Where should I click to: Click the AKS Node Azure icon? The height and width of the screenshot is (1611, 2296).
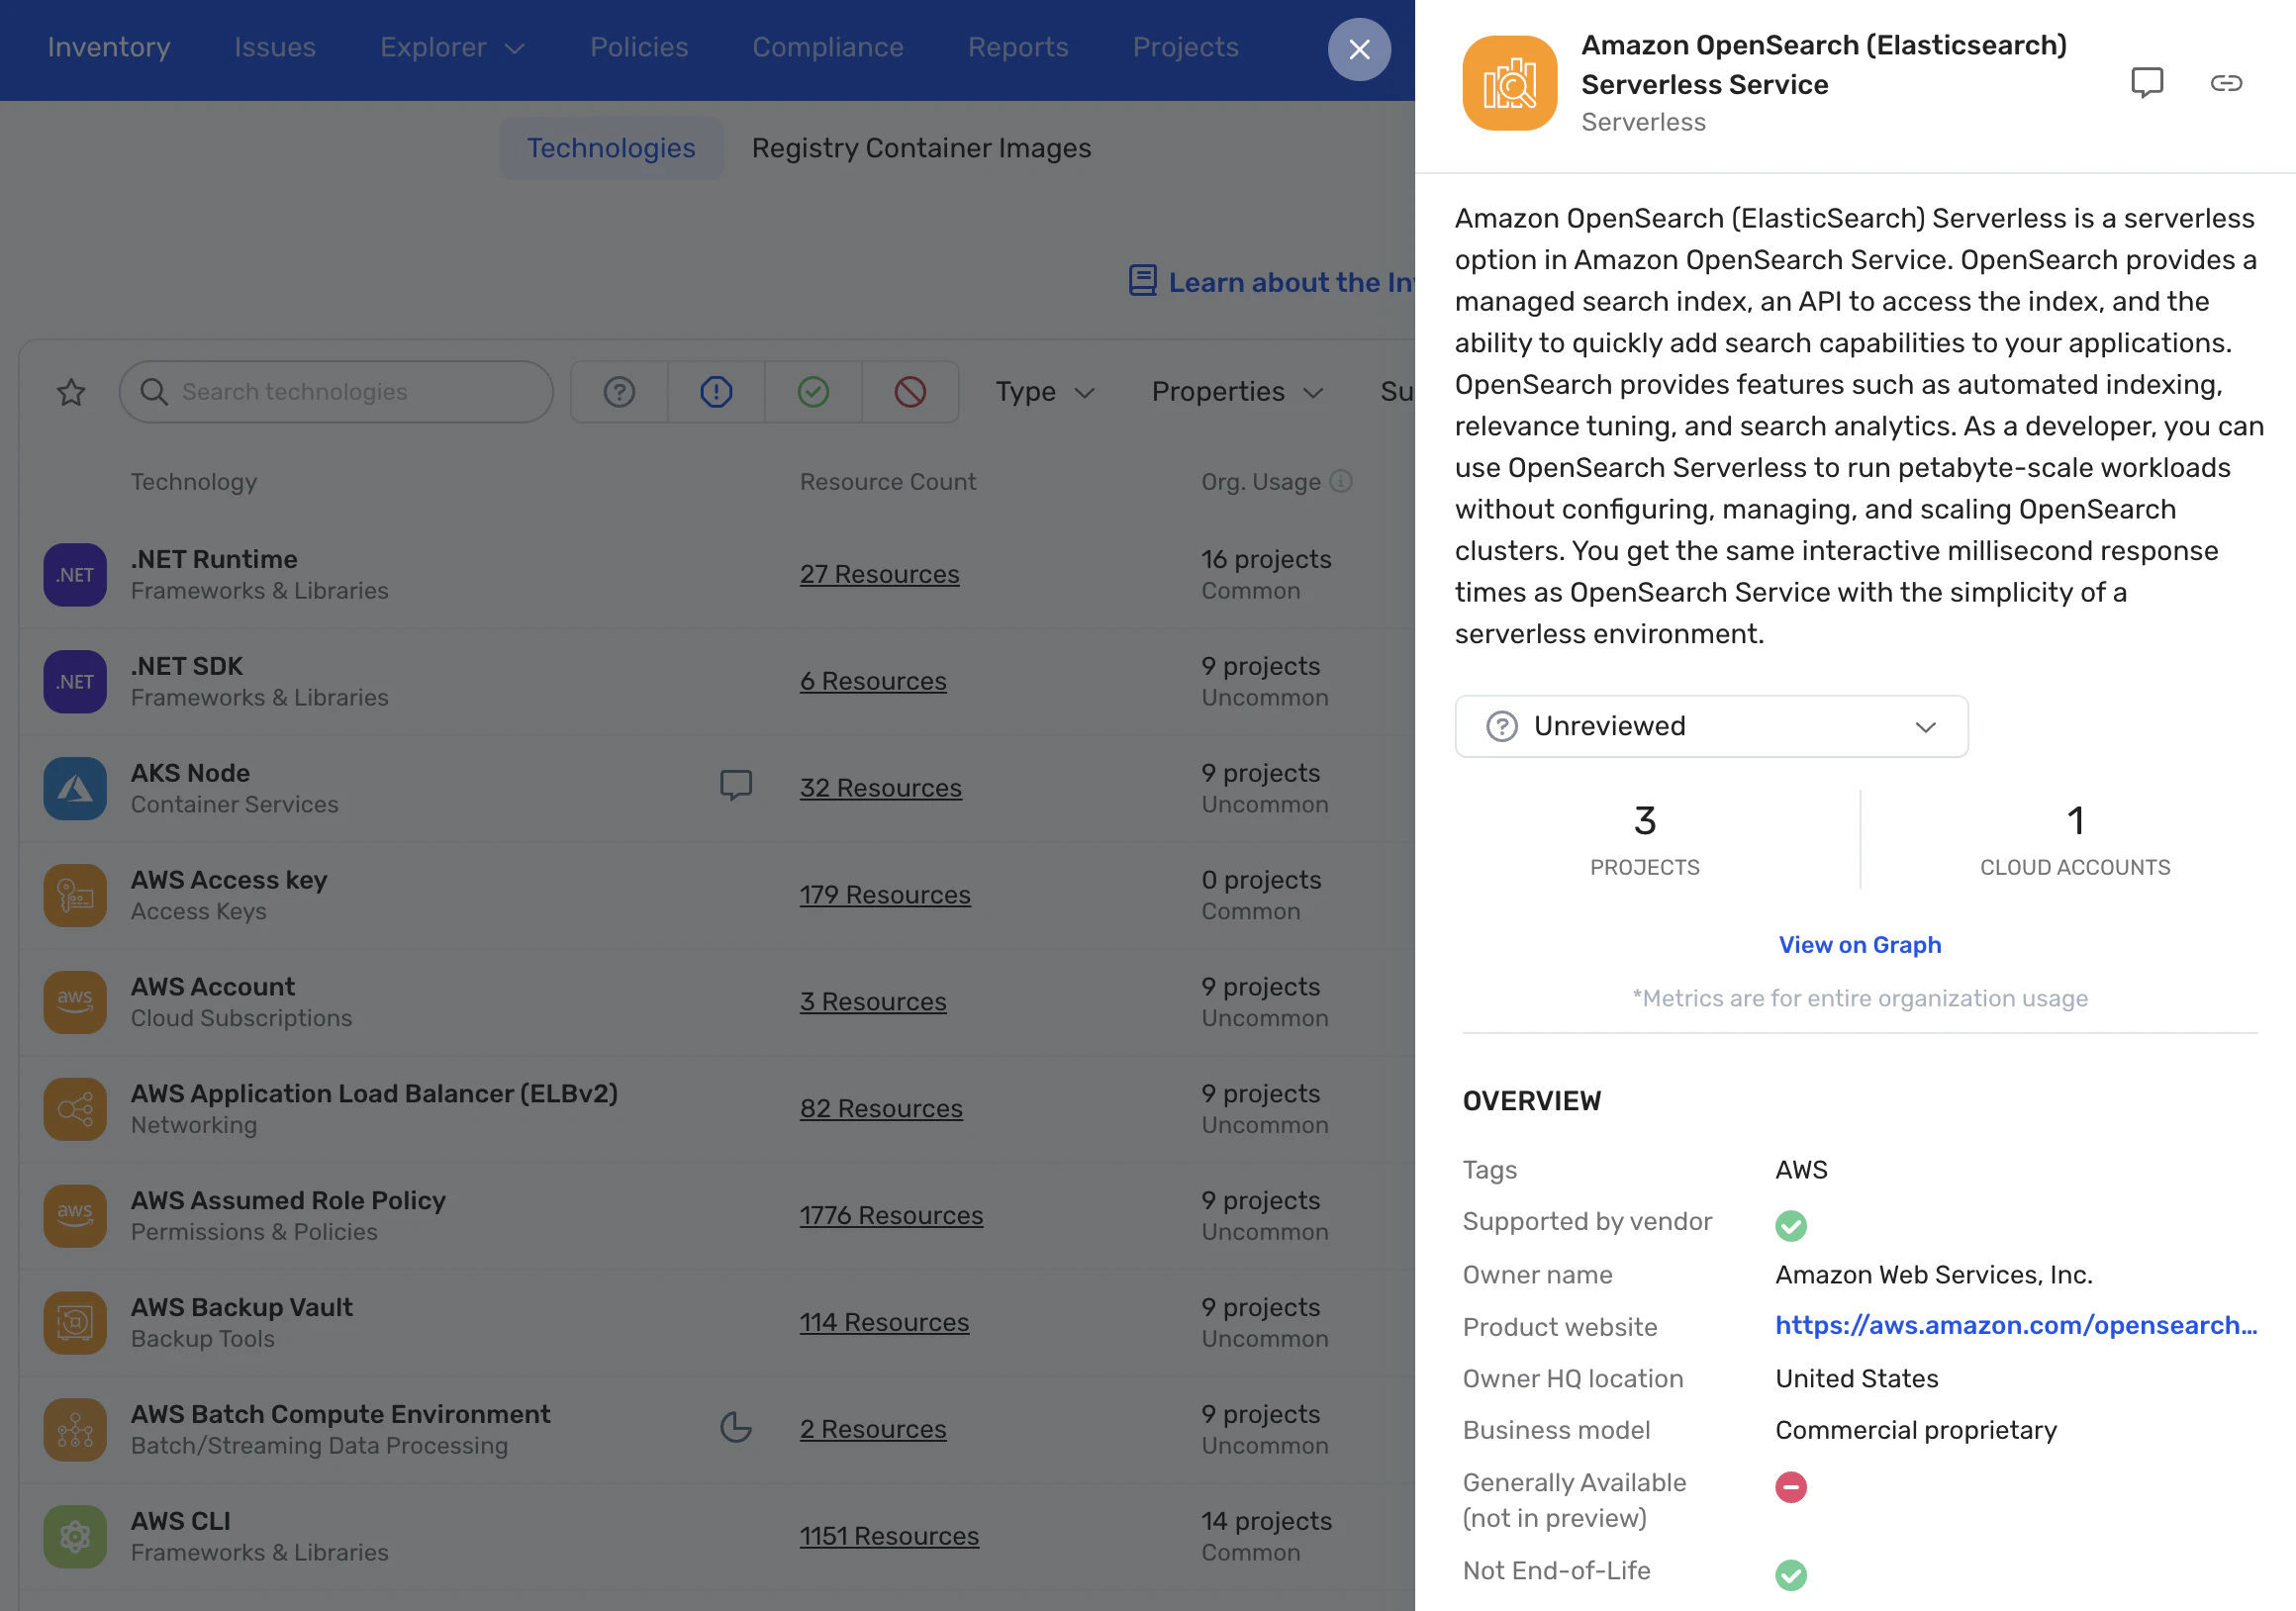pyautogui.click(x=75, y=789)
